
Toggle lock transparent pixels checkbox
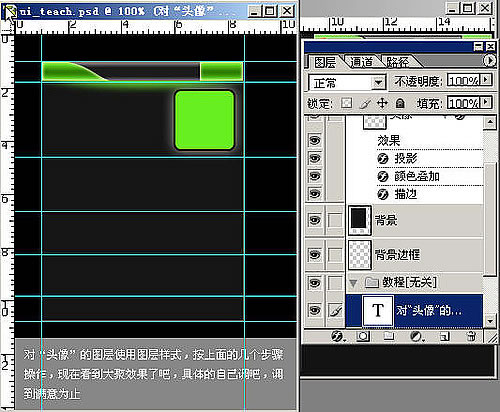(x=346, y=103)
